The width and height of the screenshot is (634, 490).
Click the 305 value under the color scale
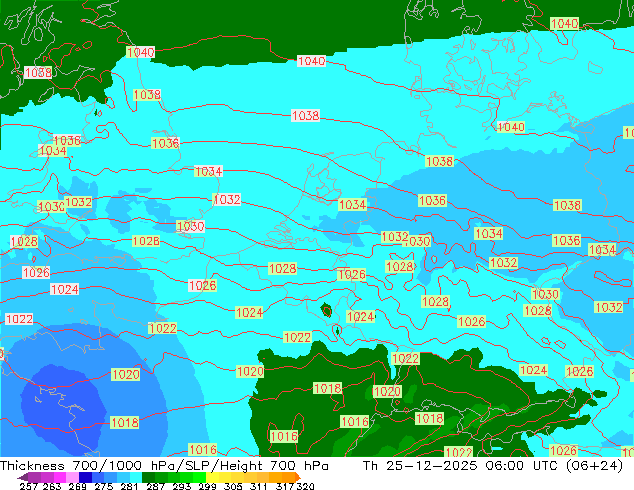coord(233,486)
